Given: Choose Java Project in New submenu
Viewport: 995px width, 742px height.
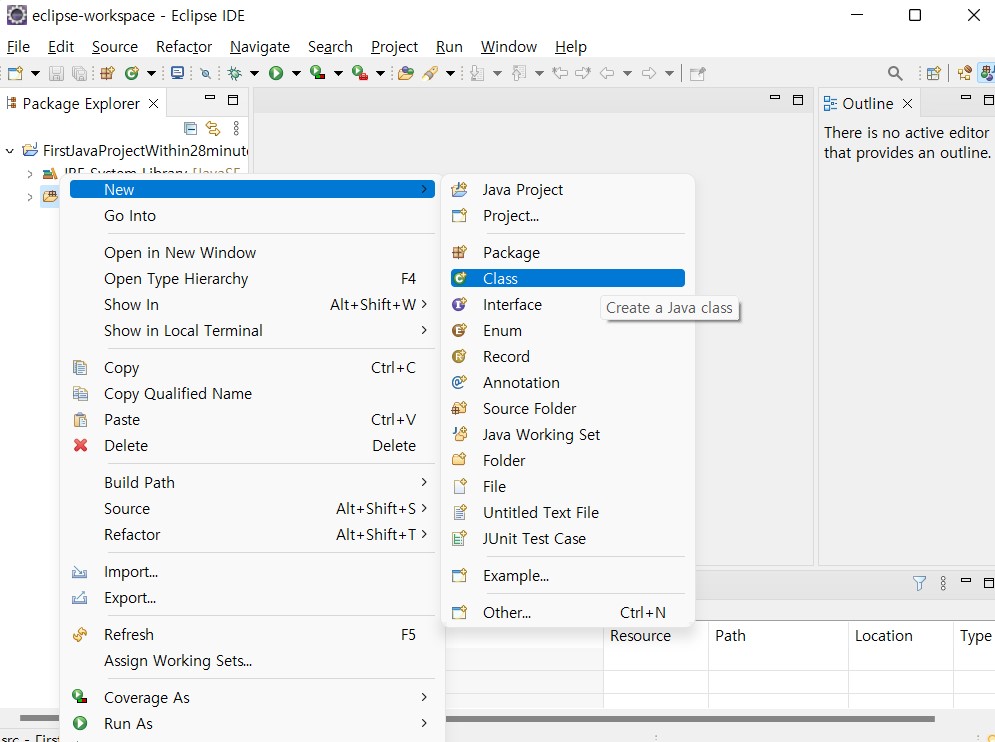Looking at the screenshot, I should (568, 190).
